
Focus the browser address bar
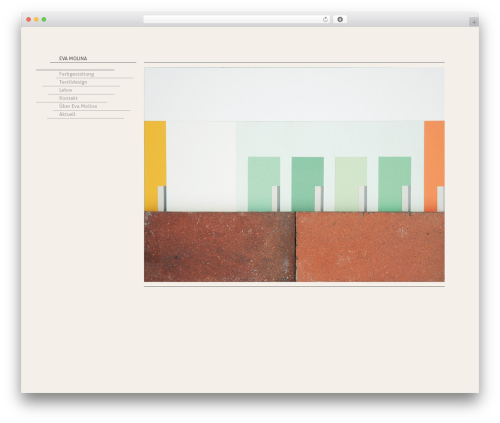237,19
